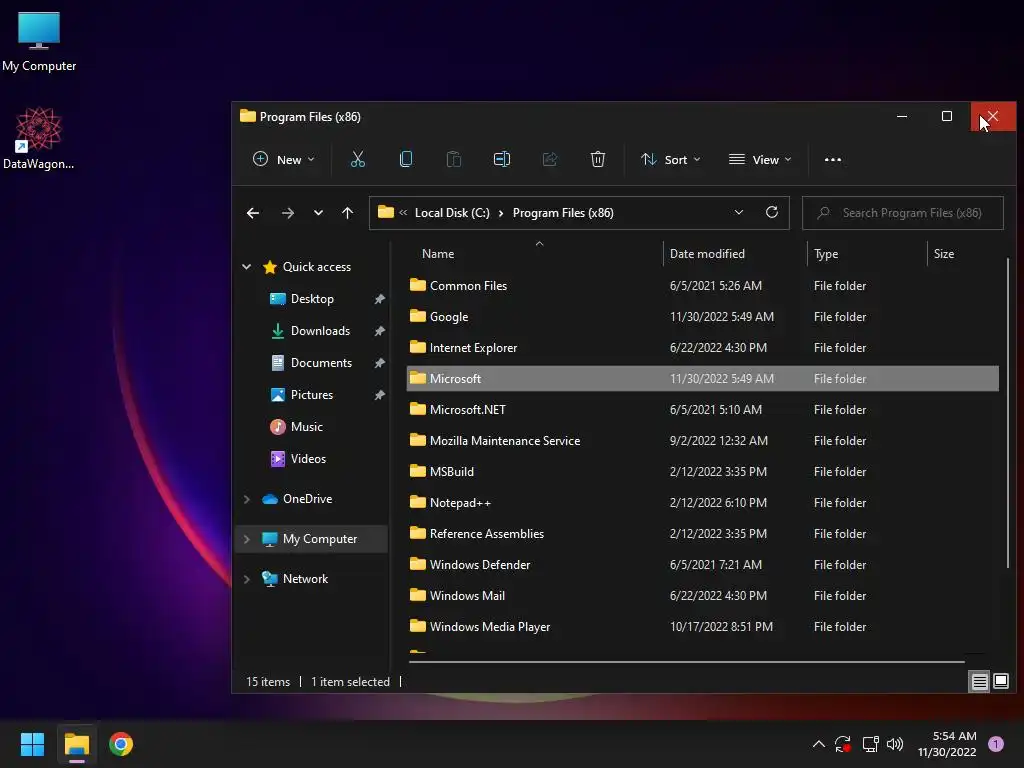The width and height of the screenshot is (1024, 768).
Task: Click the Paste clipboard icon
Action: coord(454,159)
